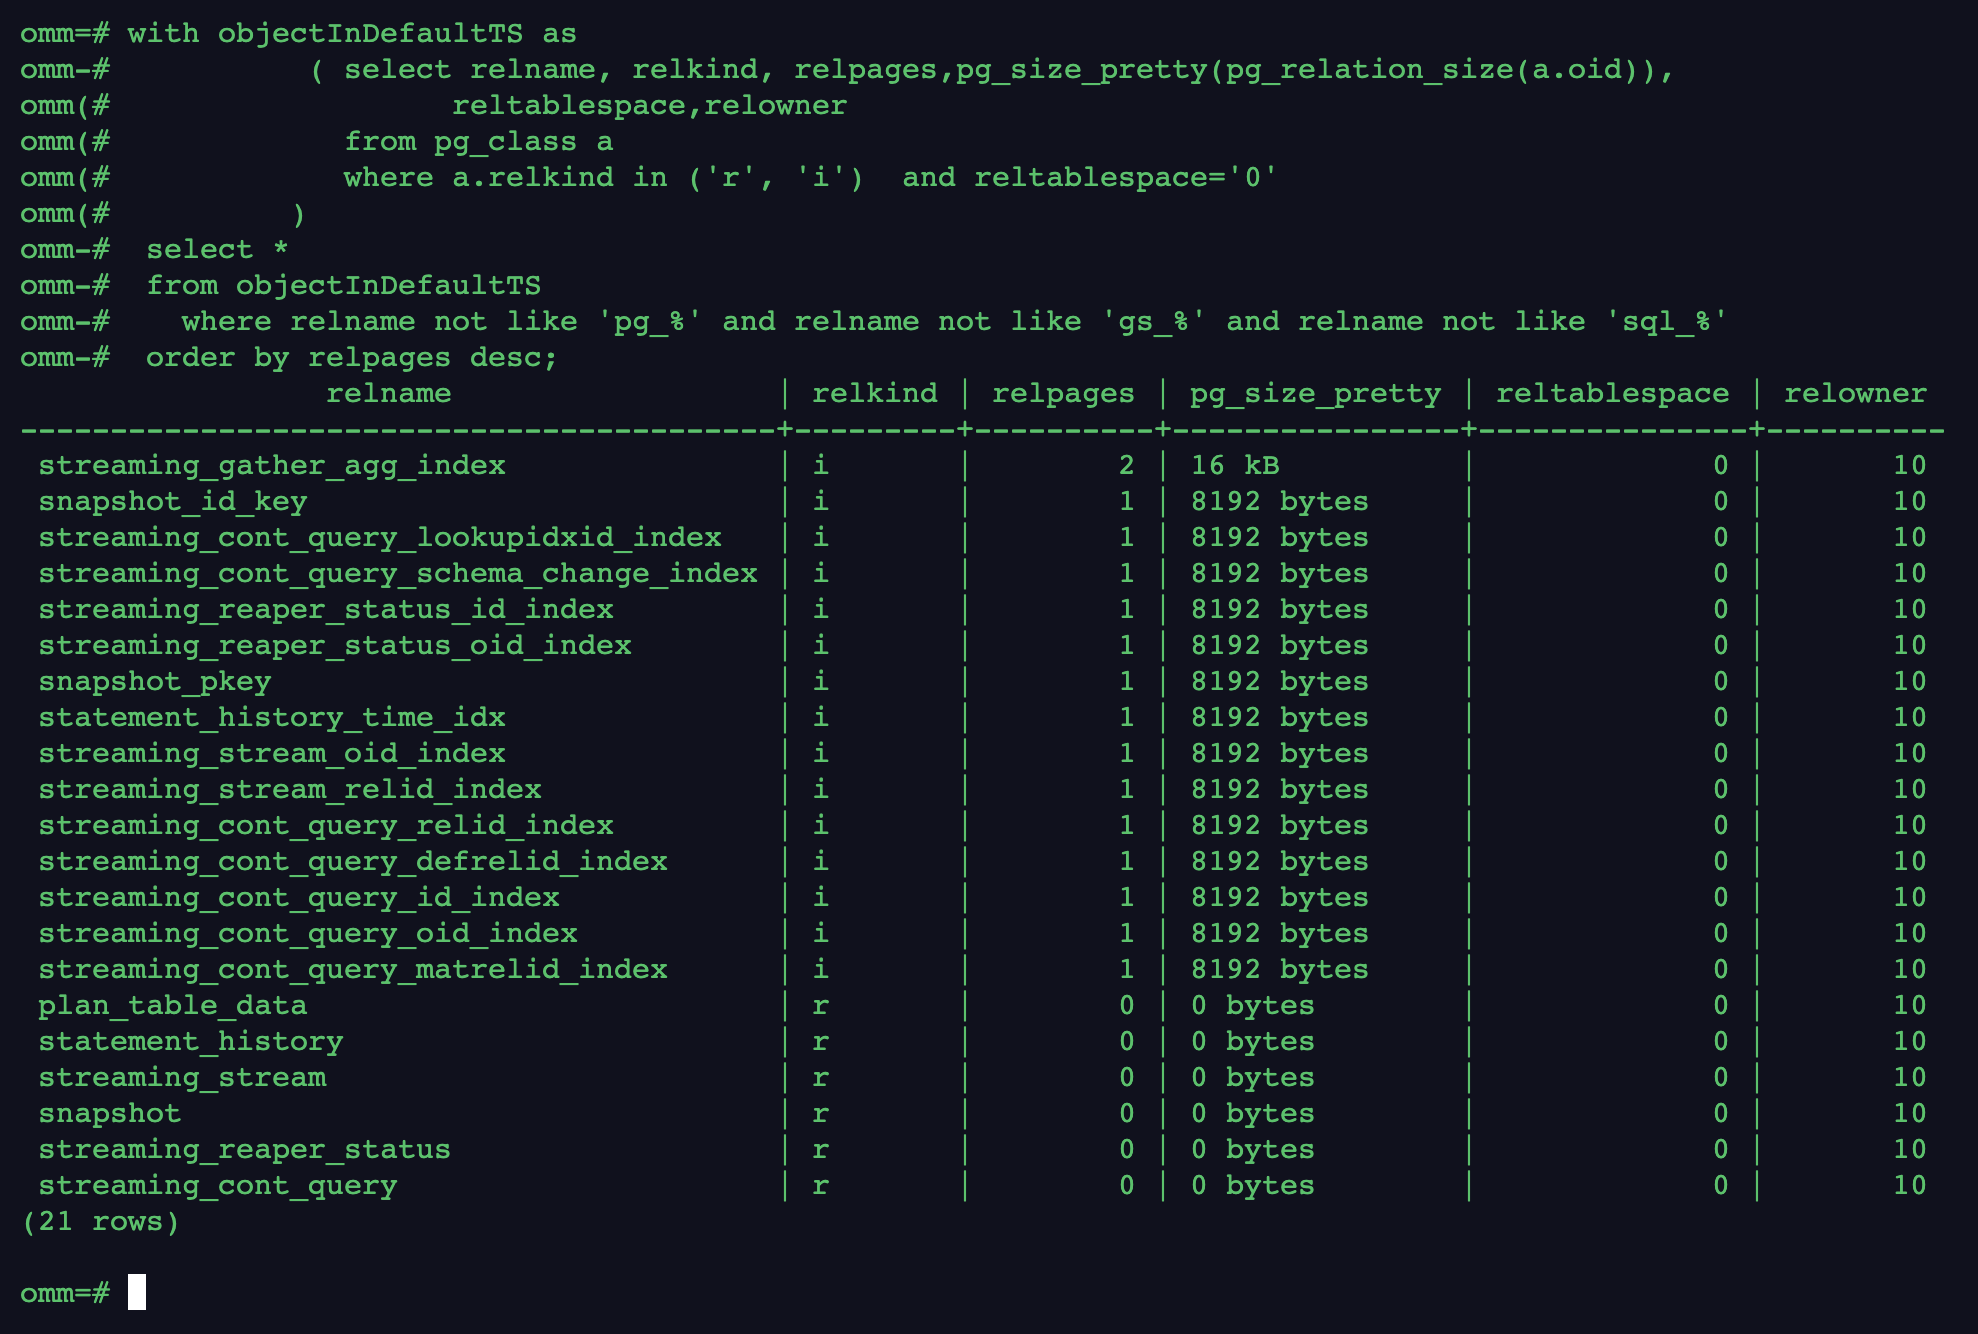Click the (21 rows) result summary

coord(100,1222)
